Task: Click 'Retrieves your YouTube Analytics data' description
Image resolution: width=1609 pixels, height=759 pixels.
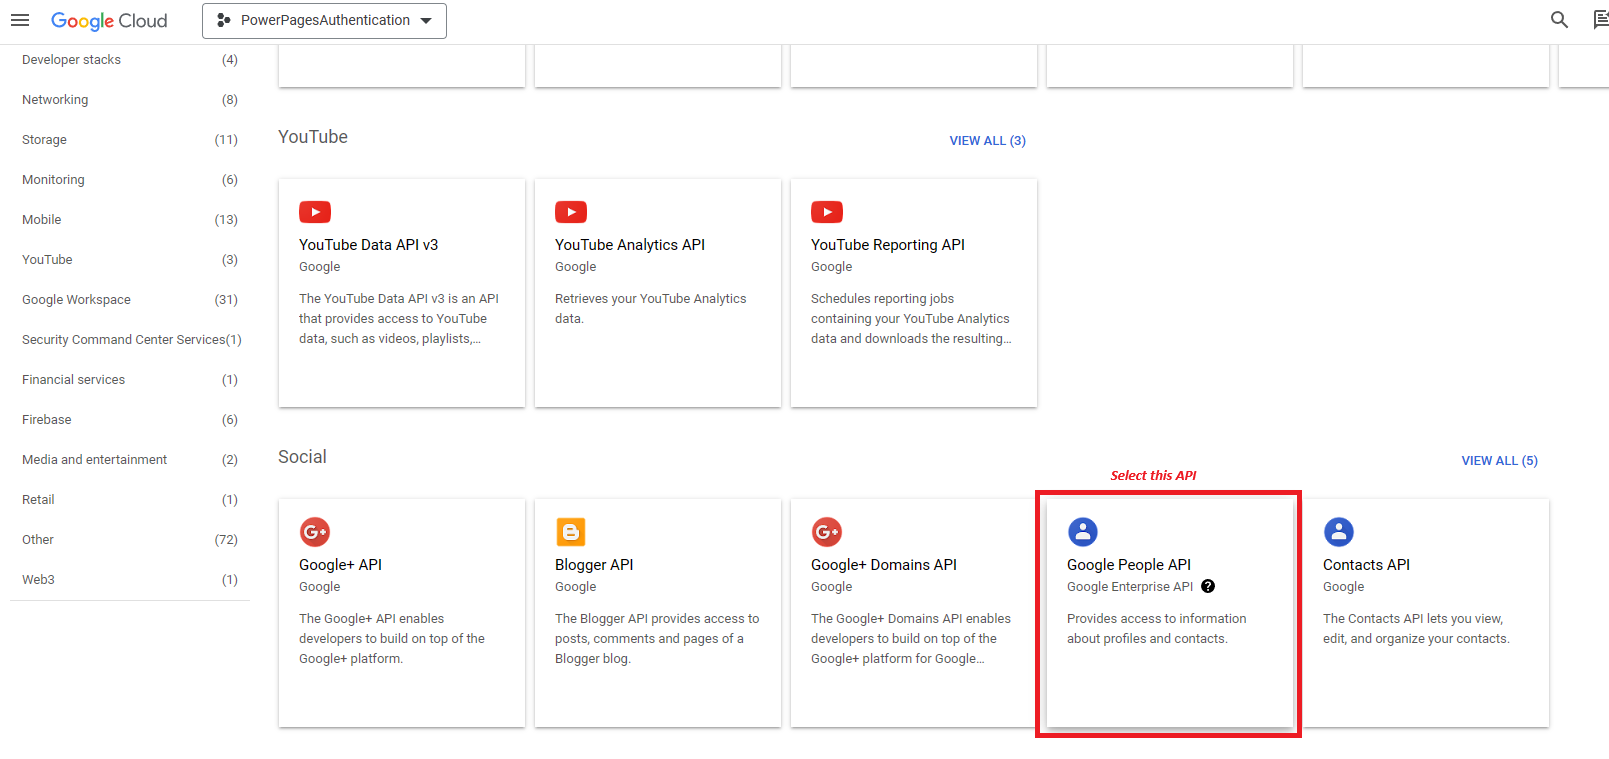Action: (651, 309)
